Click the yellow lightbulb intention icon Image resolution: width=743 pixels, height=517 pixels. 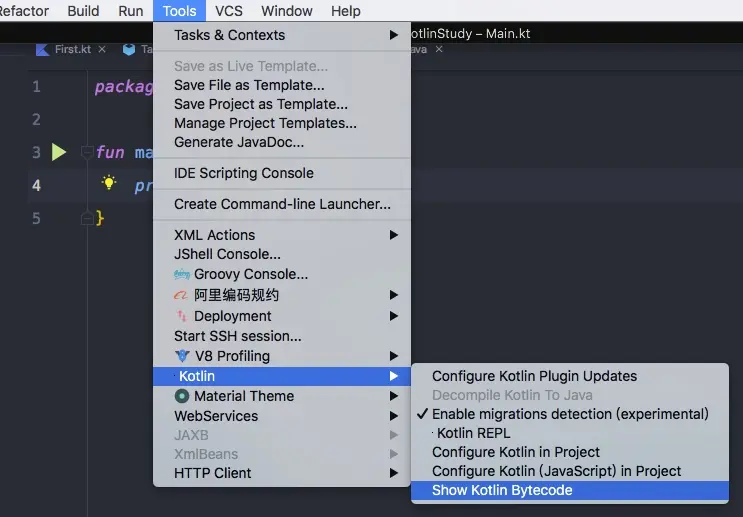point(109,183)
